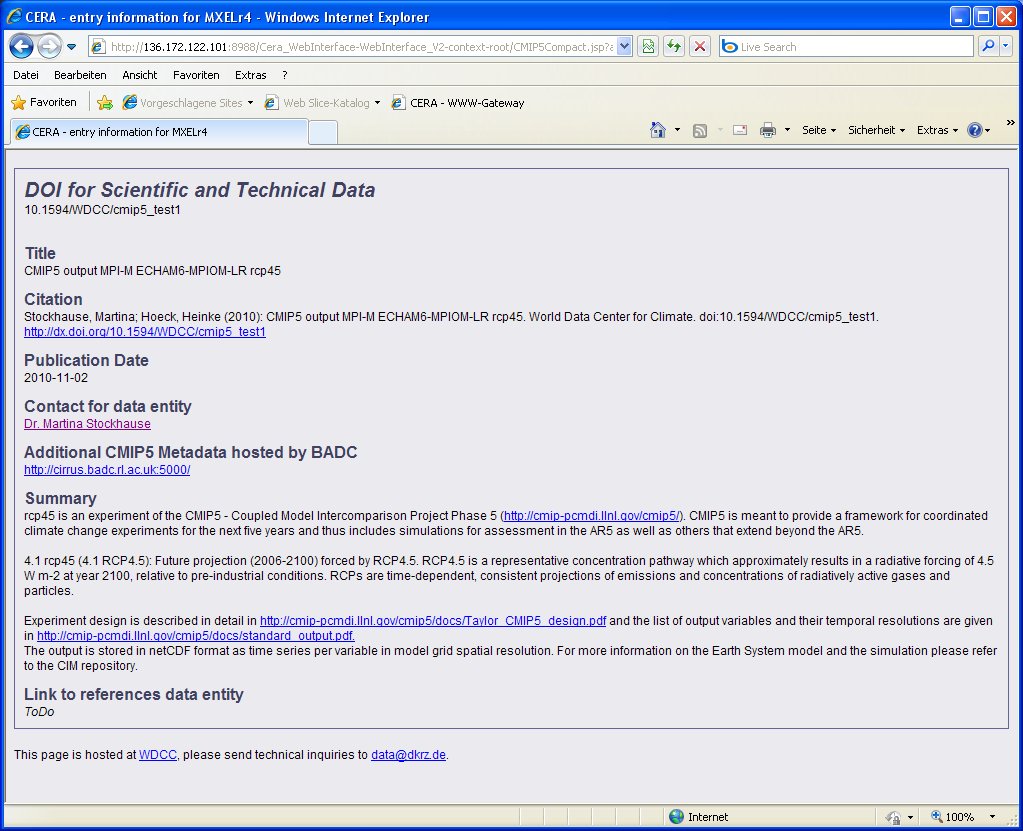Open the Ansicht menu
The image size is (1023, 831).
(x=139, y=75)
